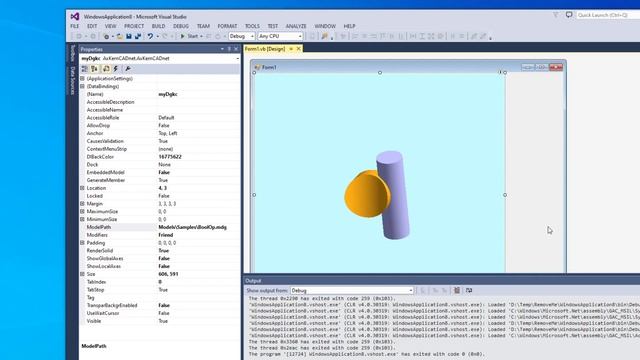Select the ShowLocalAxes property row
The width and height of the screenshot is (640, 360).
(160, 266)
